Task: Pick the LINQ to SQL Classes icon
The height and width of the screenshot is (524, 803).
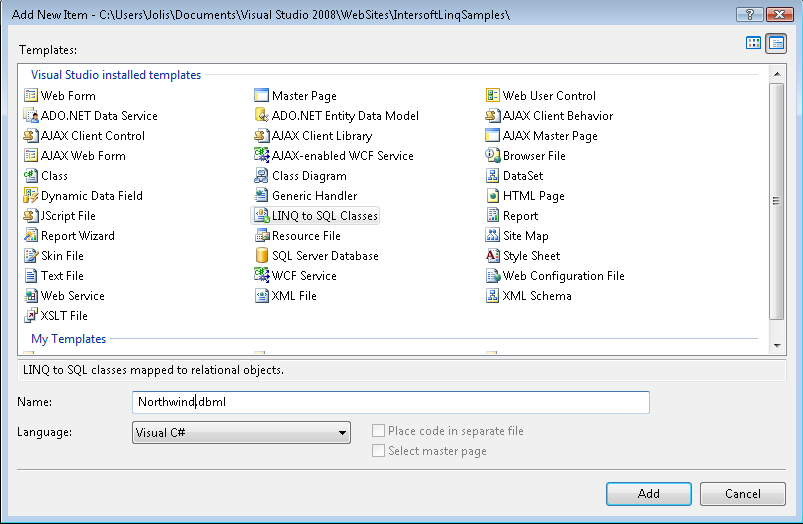Action: point(262,215)
